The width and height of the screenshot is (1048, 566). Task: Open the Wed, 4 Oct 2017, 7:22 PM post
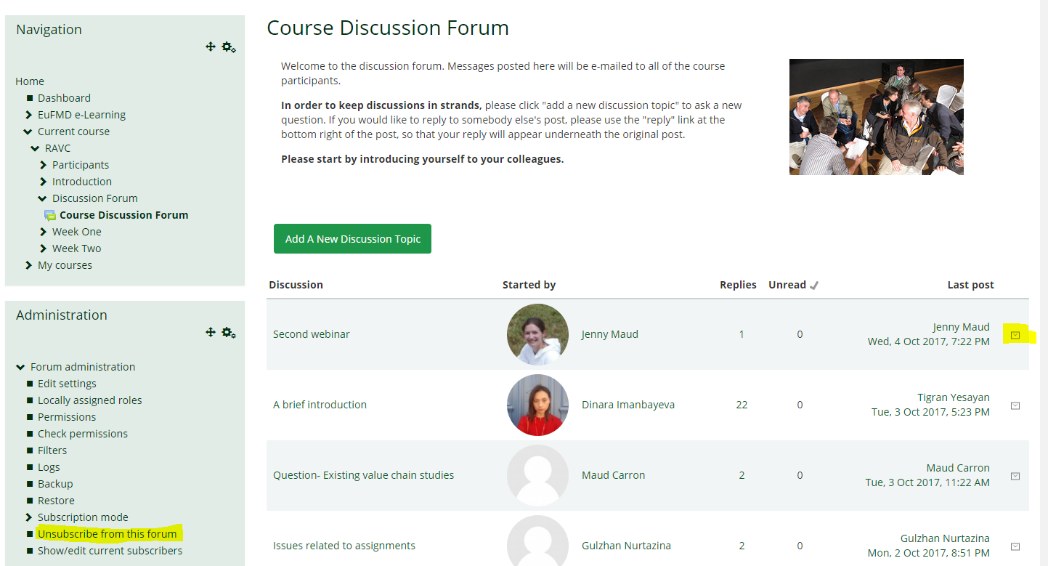pos(928,341)
